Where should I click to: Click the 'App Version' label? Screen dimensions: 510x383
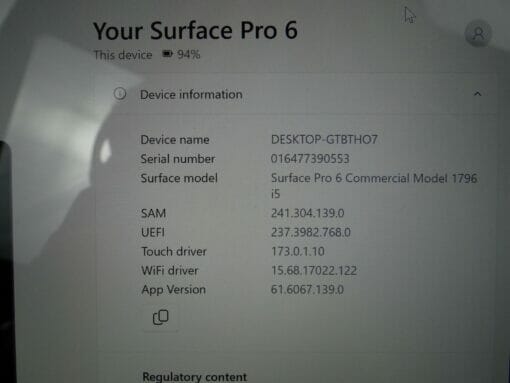[x=173, y=290]
